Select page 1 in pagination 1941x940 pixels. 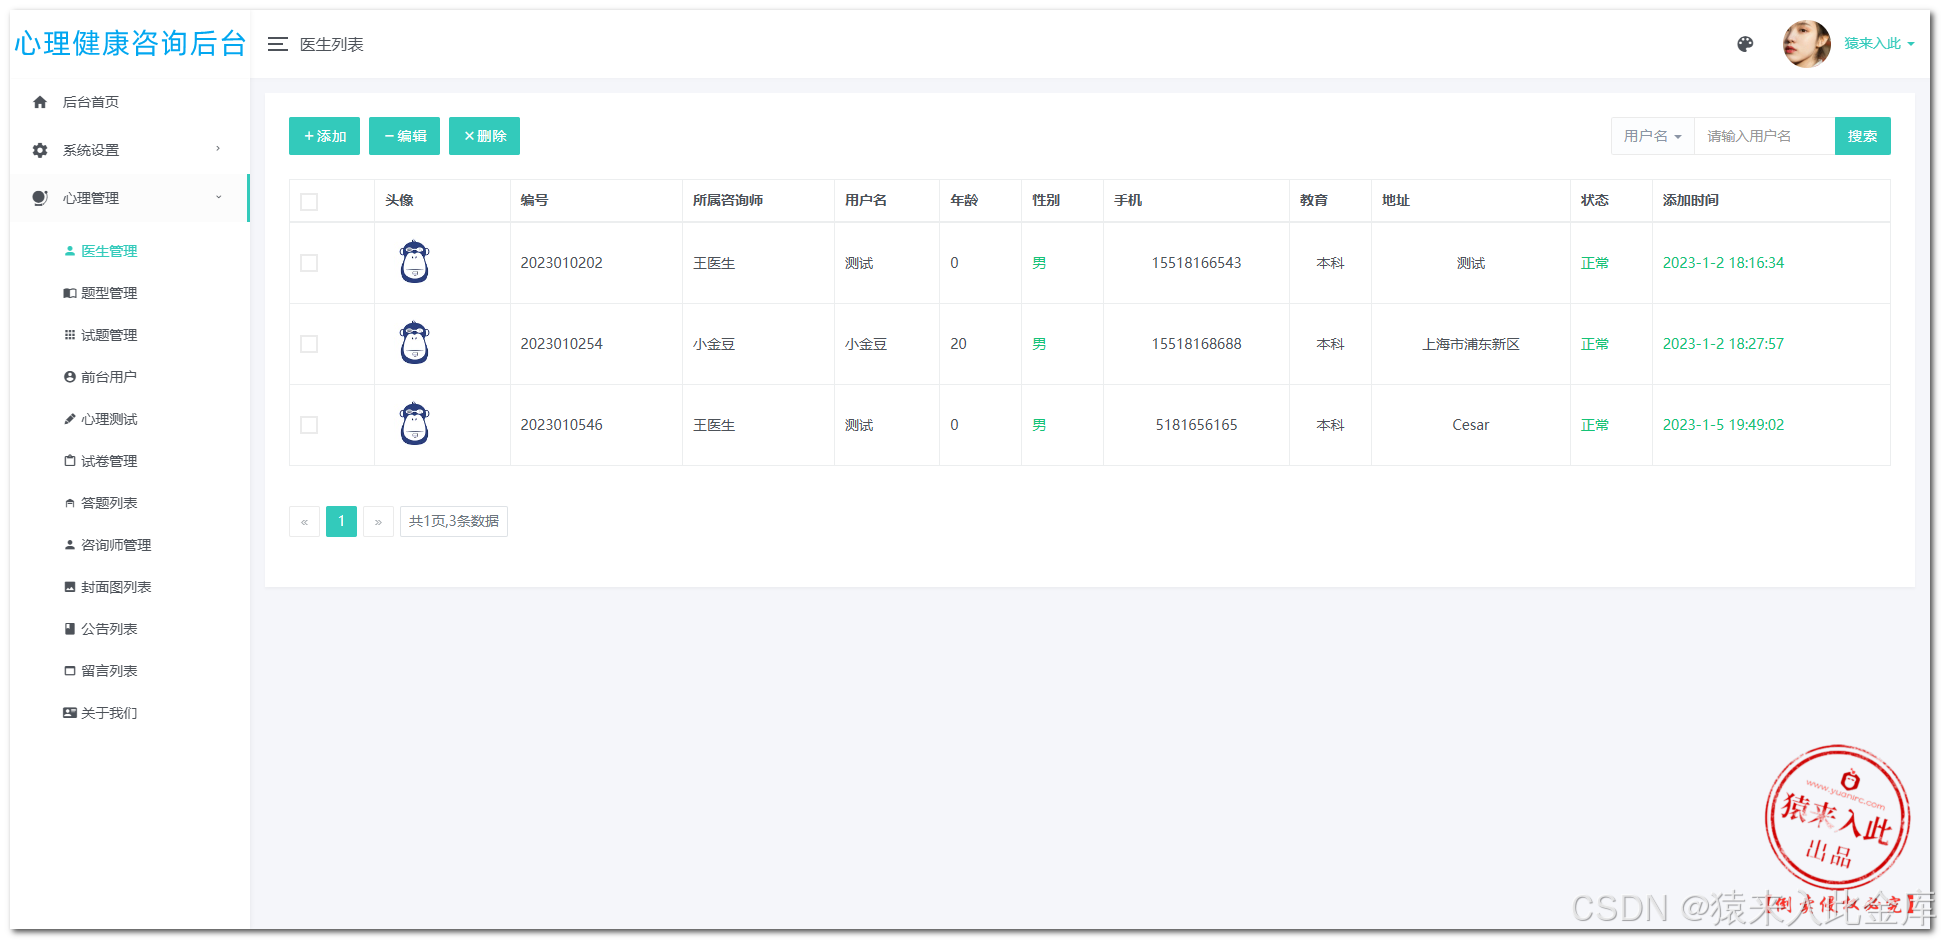click(x=341, y=521)
